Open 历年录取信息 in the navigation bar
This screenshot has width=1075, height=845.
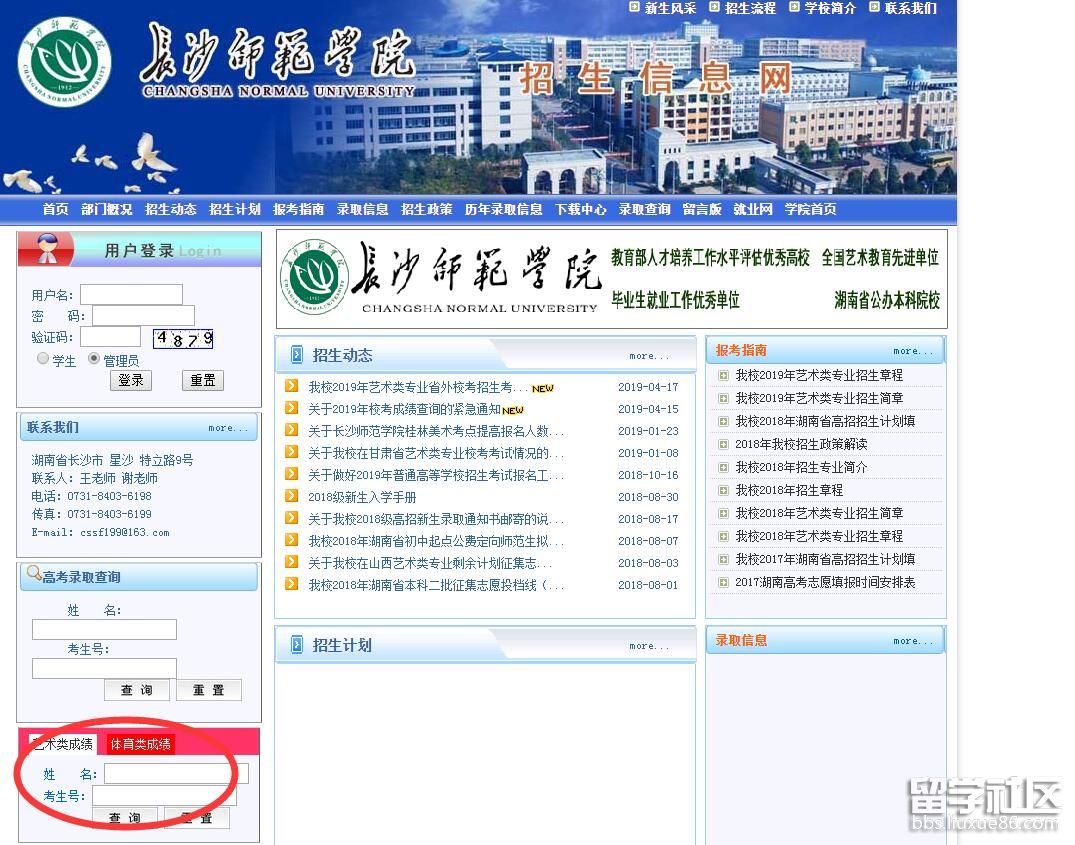tap(503, 209)
